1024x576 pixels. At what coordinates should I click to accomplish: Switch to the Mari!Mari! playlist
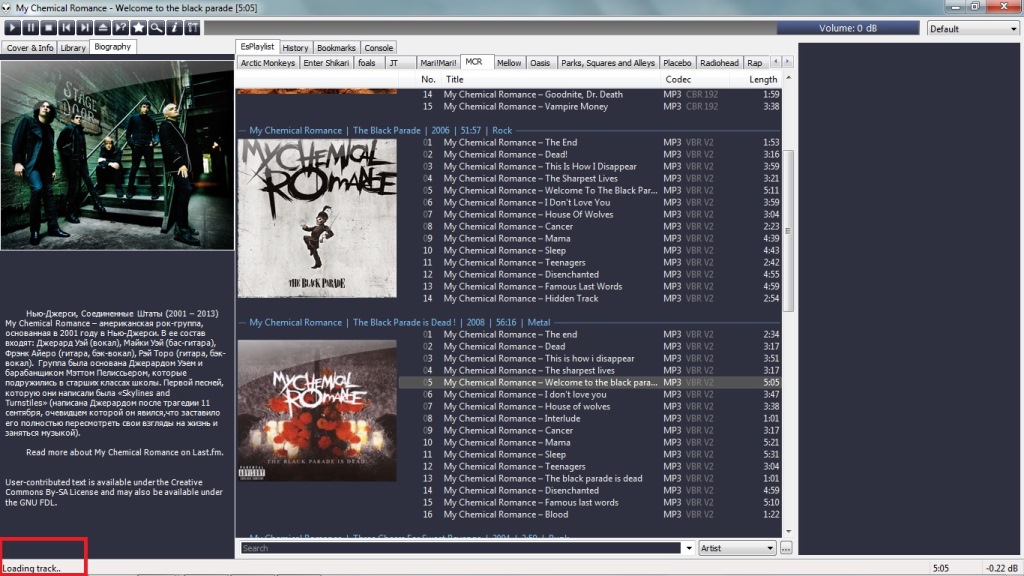438,63
